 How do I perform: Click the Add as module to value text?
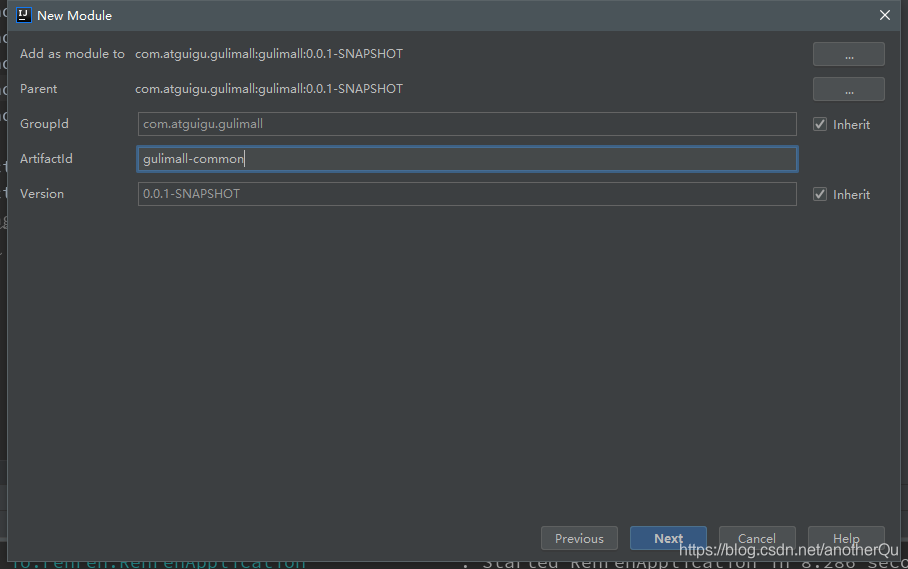tap(269, 54)
